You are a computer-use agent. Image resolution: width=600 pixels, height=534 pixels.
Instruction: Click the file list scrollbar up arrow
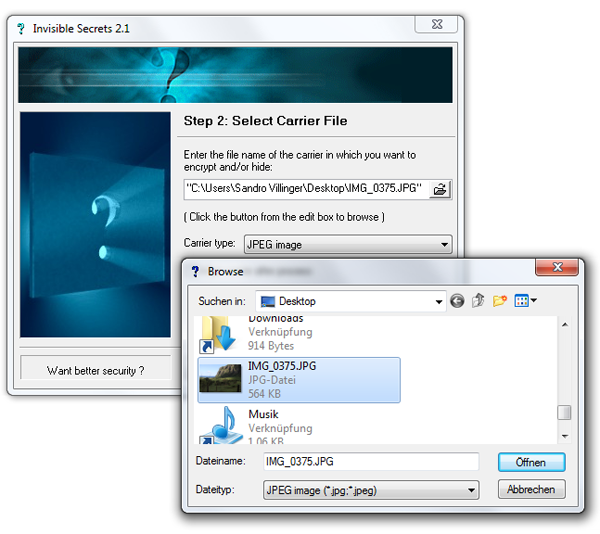(564, 325)
